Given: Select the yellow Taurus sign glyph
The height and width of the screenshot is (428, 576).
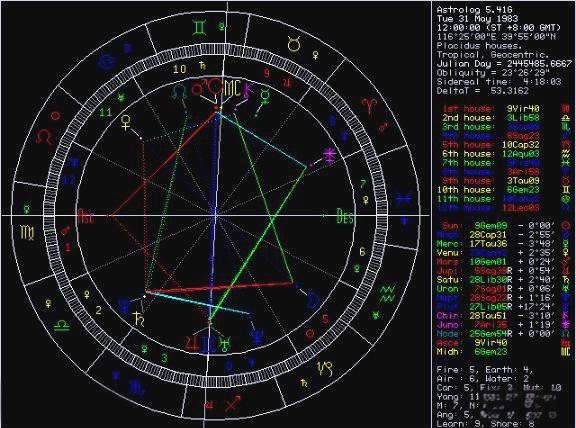Looking at the screenshot, I should point(294,44).
